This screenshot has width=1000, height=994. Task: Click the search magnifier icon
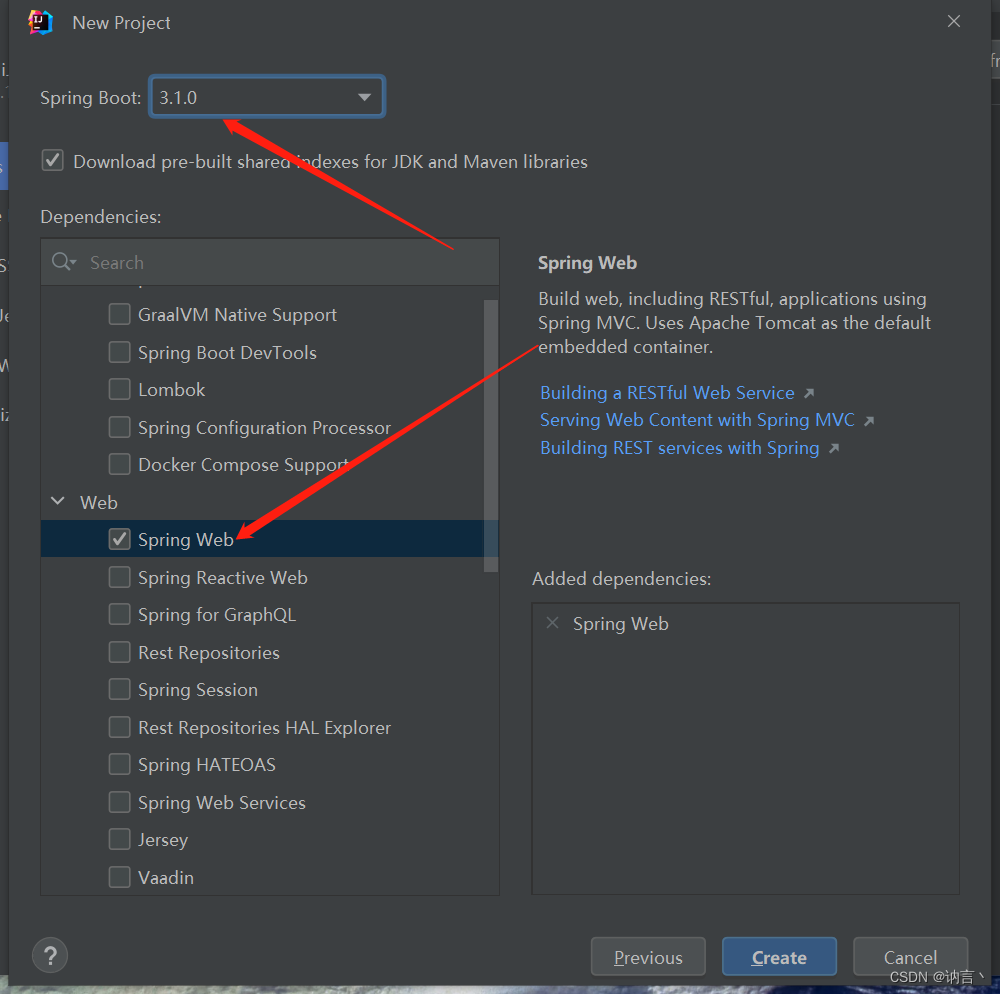click(63, 261)
